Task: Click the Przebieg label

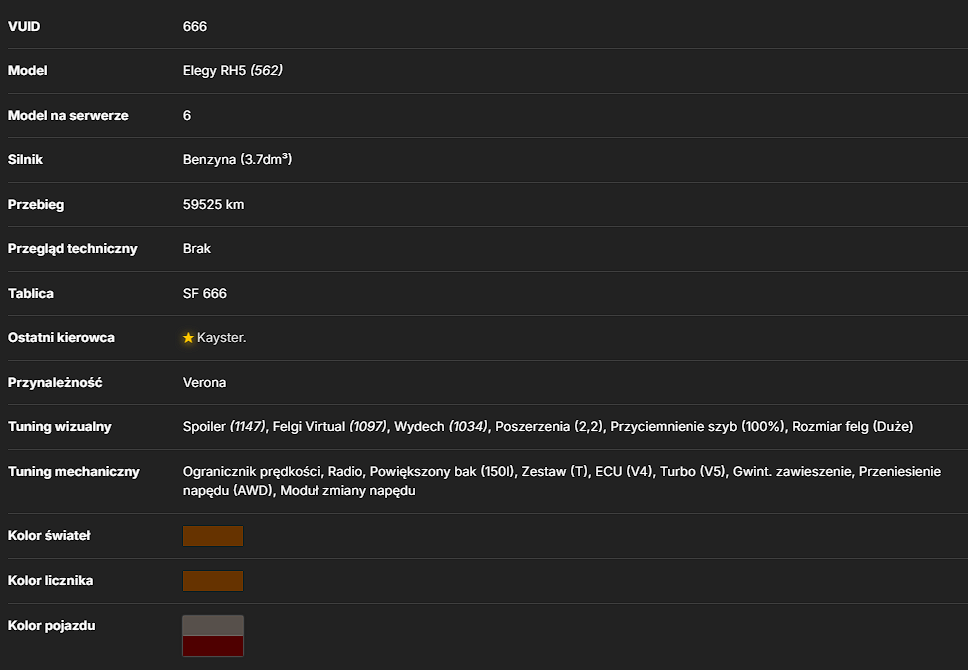Action: [36, 204]
